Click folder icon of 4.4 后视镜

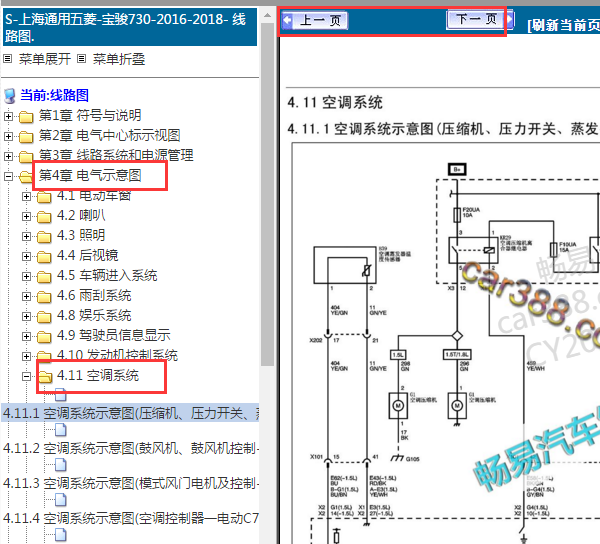tap(44, 257)
